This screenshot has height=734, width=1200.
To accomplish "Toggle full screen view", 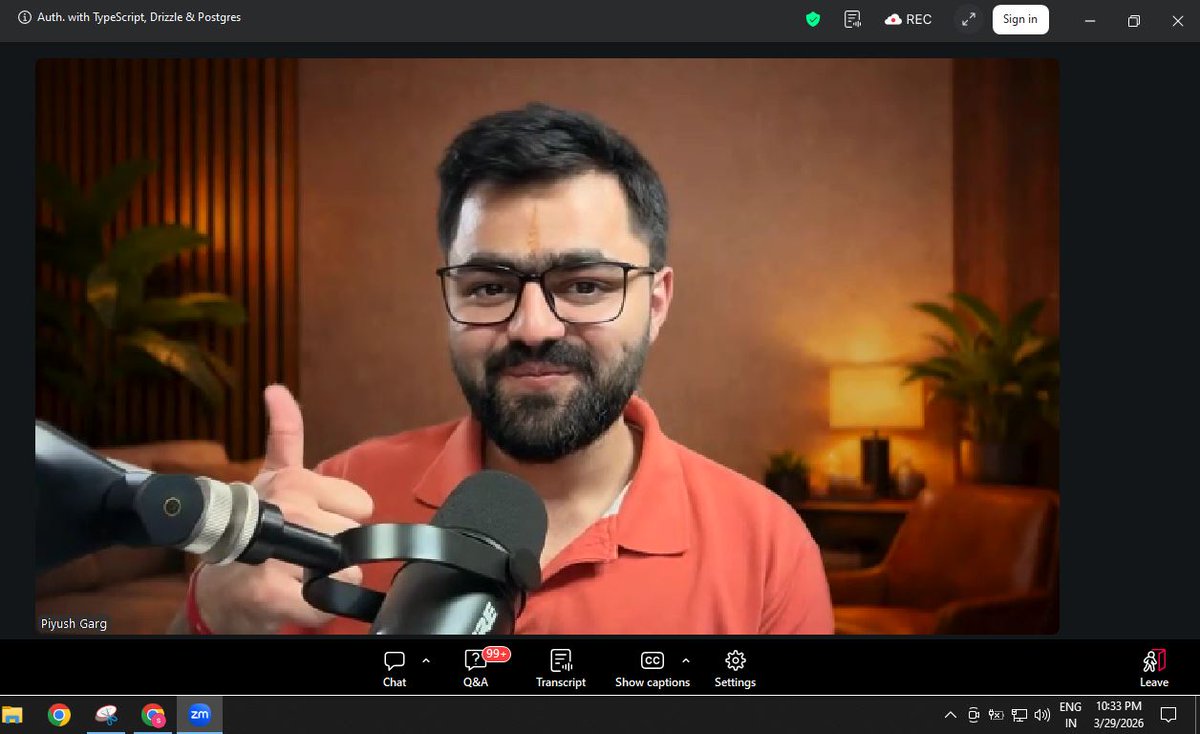I will [x=968, y=19].
